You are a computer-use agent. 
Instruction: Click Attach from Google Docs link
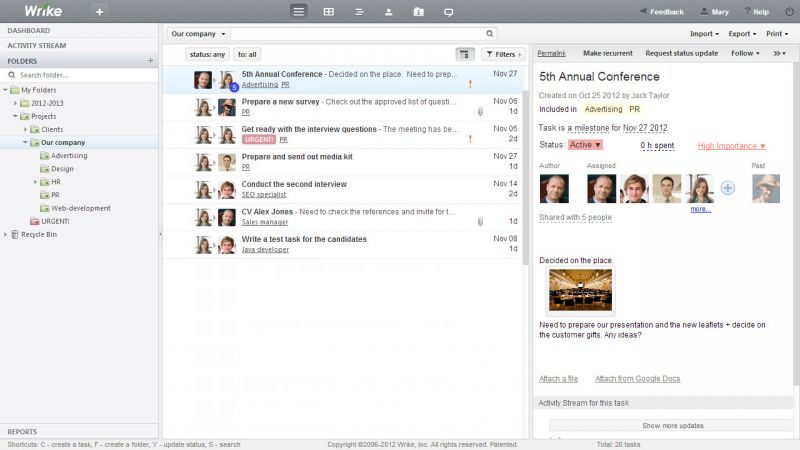[x=637, y=379]
